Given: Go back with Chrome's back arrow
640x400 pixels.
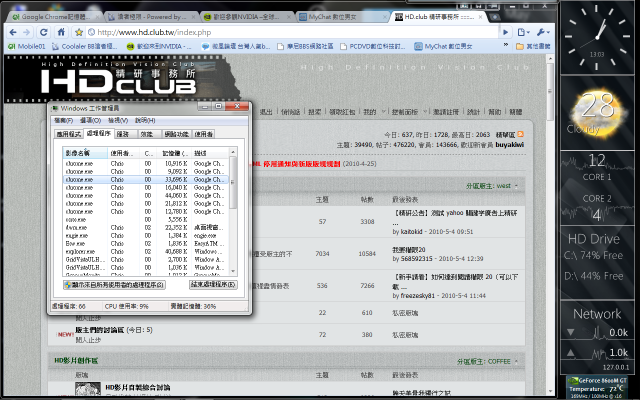Looking at the screenshot, I should (x=13, y=32).
